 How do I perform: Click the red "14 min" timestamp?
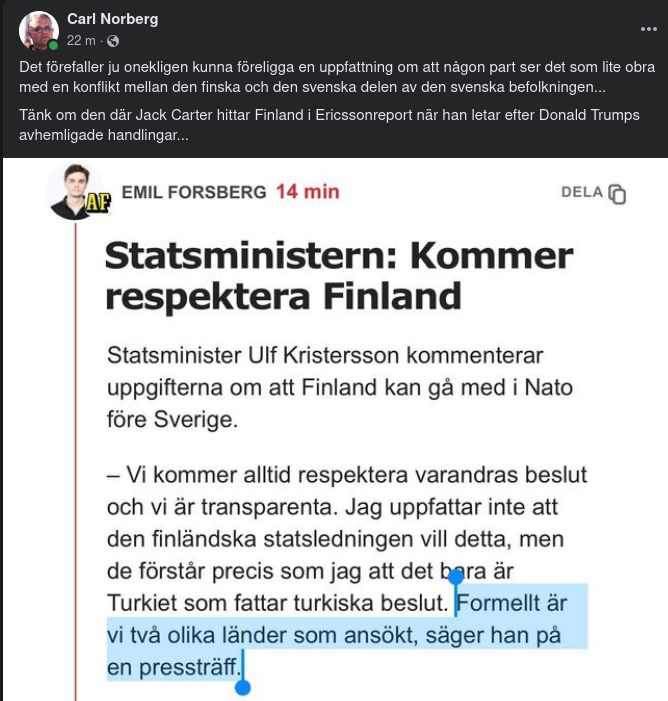click(308, 192)
